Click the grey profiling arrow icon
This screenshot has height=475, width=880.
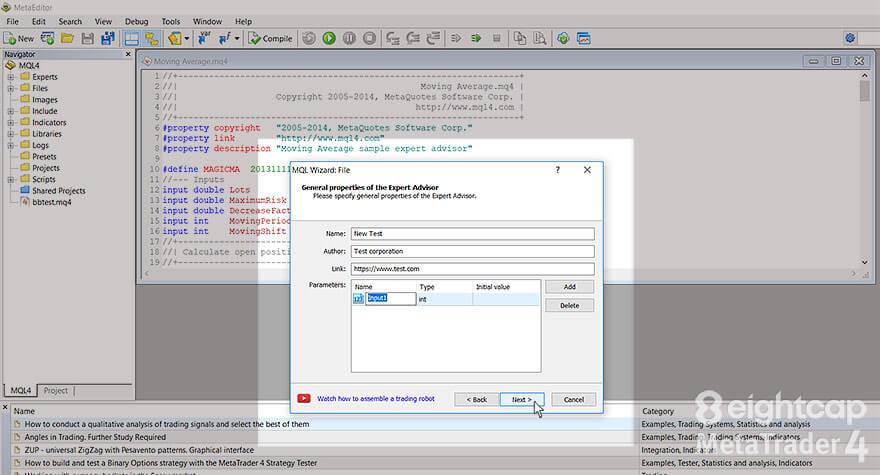456,39
